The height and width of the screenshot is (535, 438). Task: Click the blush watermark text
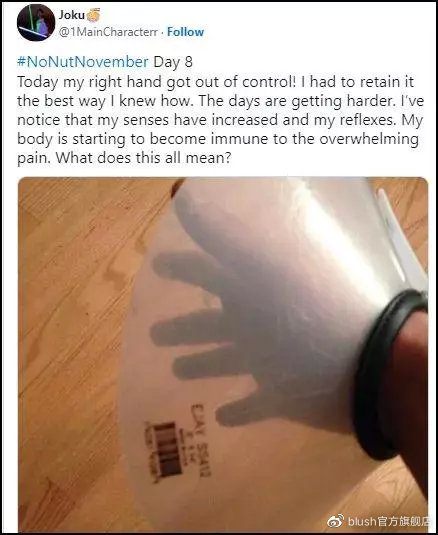[x=390, y=521]
